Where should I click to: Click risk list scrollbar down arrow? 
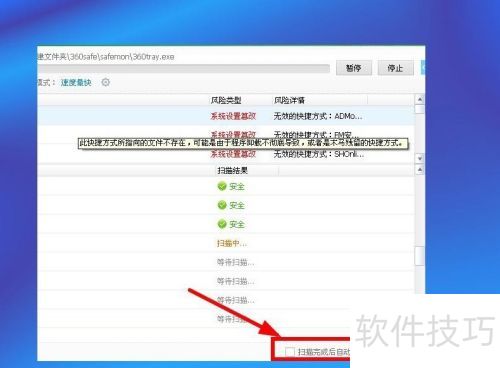coord(420,158)
